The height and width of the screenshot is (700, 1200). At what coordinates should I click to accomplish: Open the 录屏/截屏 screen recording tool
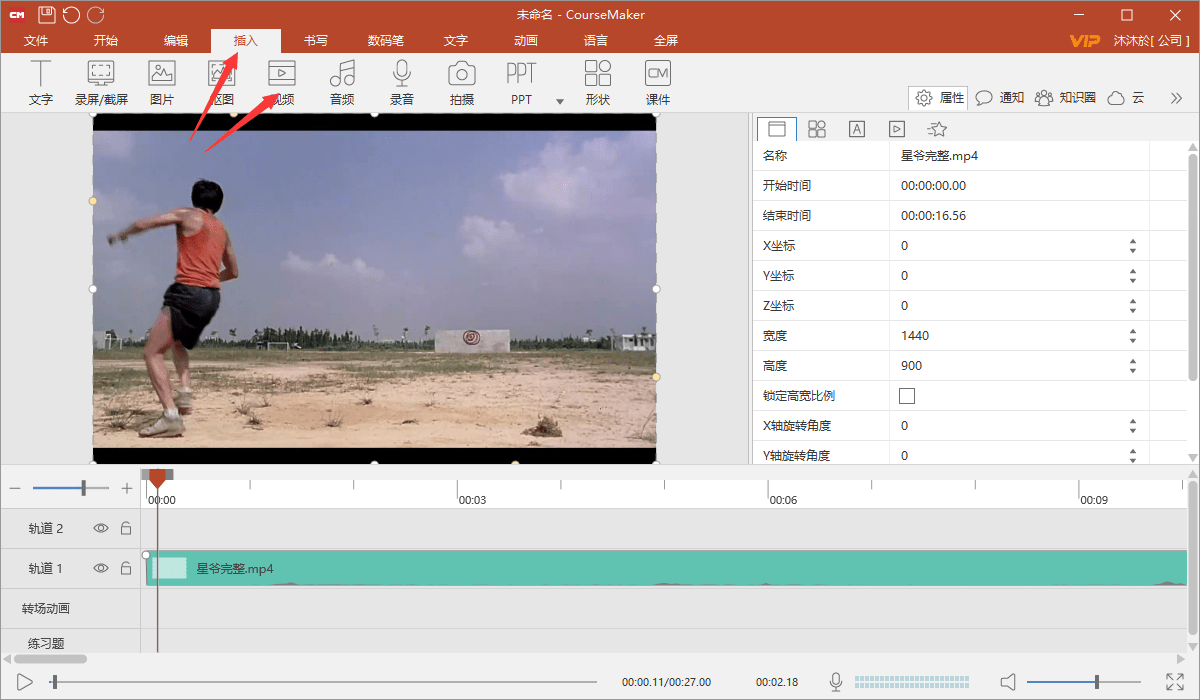click(x=101, y=82)
